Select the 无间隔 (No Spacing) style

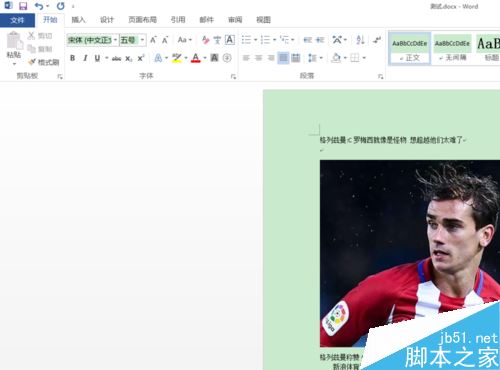pos(452,49)
